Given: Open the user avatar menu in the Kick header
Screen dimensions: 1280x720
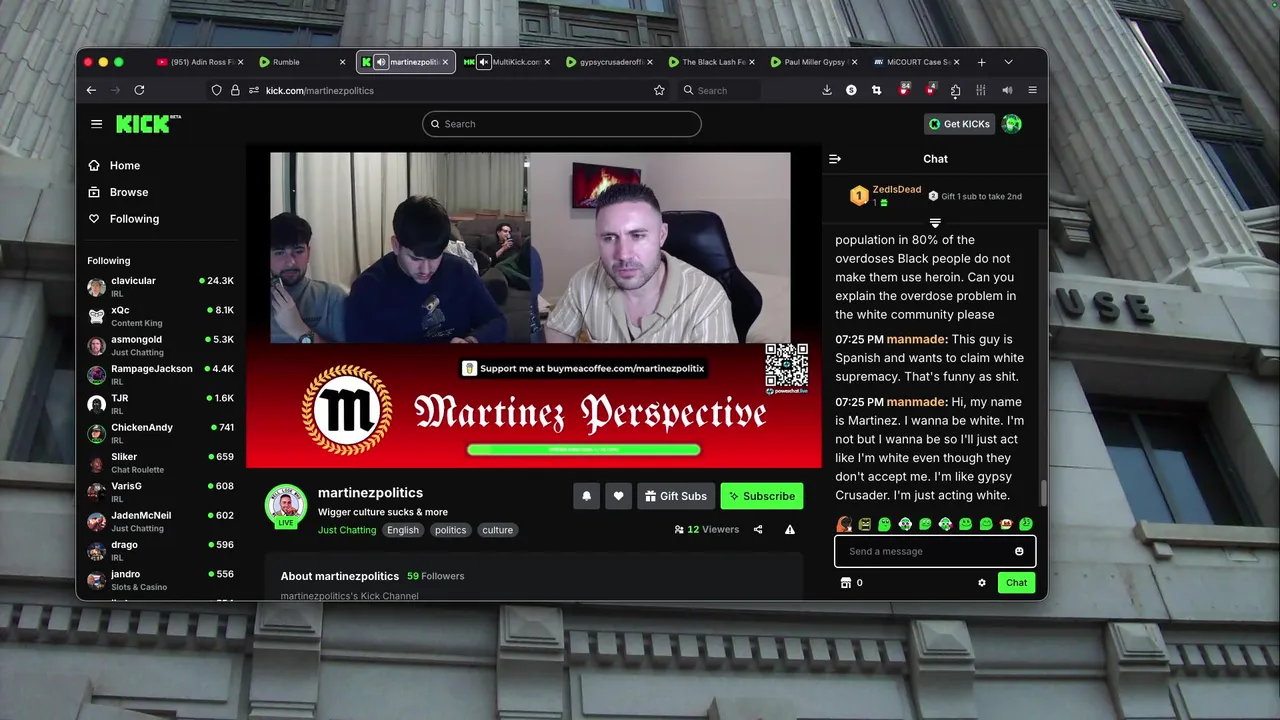Looking at the screenshot, I should 1012,124.
